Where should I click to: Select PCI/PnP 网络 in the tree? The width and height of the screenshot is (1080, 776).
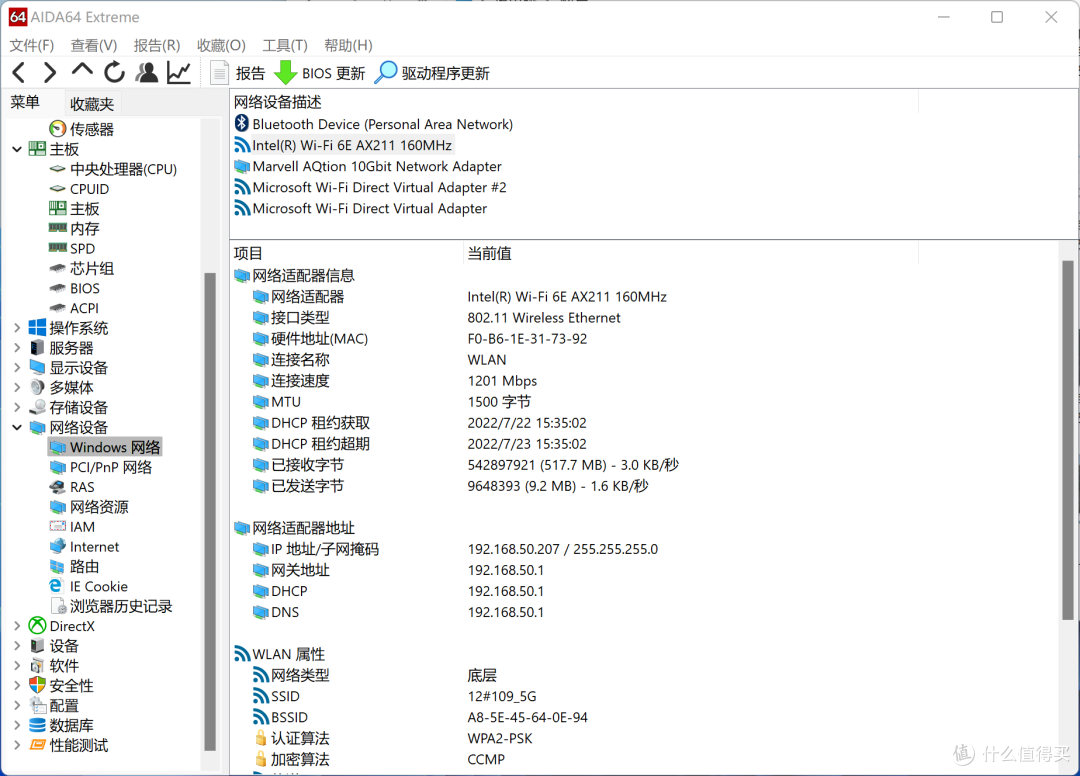coord(101,468)
